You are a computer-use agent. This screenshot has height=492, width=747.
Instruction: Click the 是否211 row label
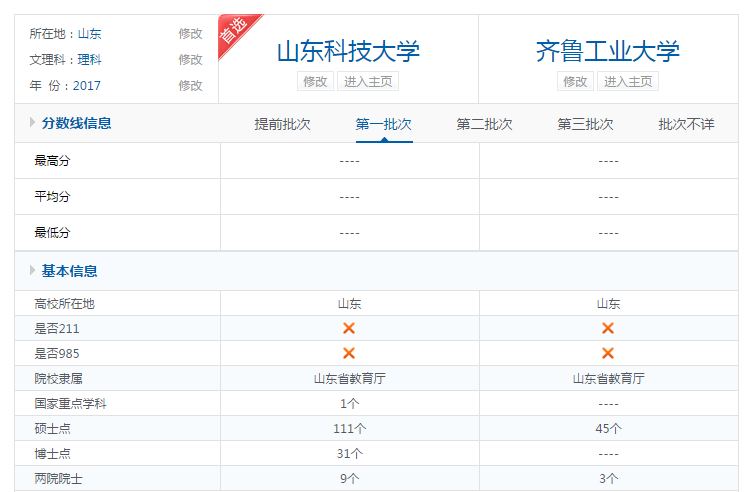pos(57,329)
